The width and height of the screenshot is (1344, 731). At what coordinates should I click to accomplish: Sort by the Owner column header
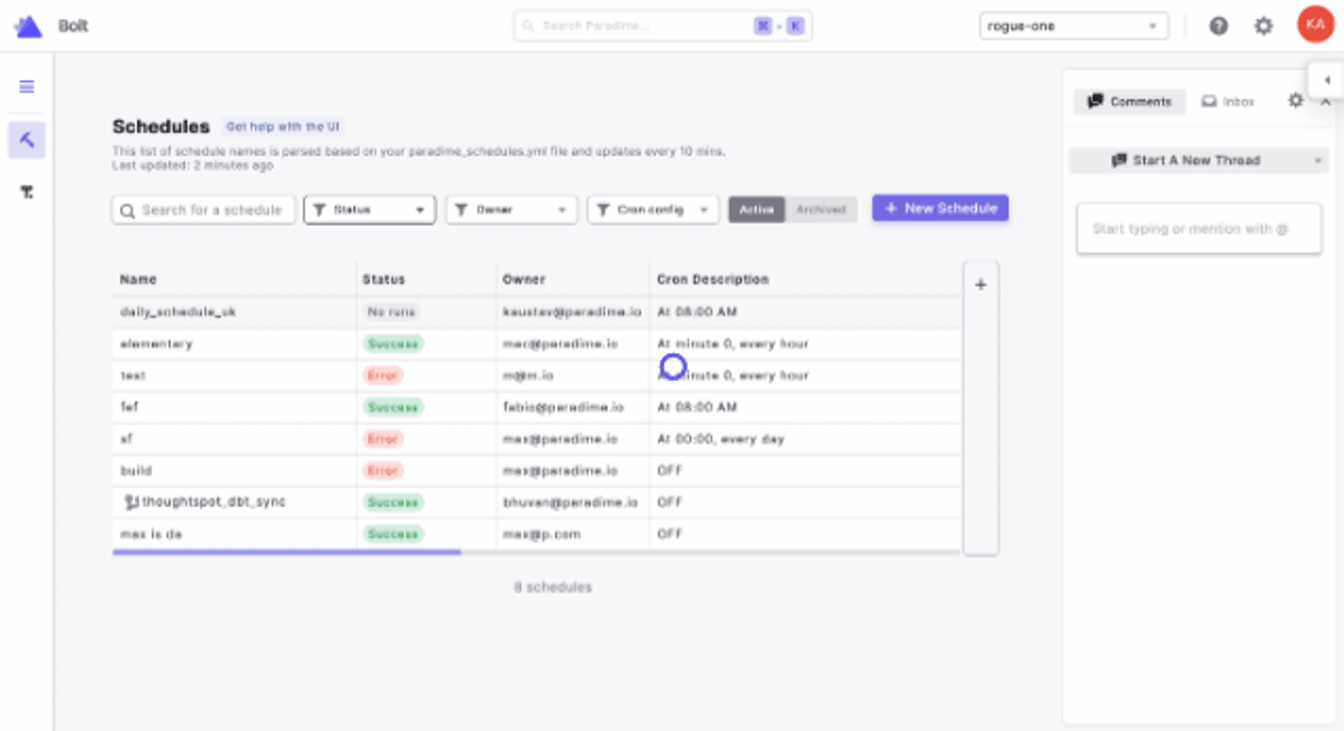pos(524,279)
